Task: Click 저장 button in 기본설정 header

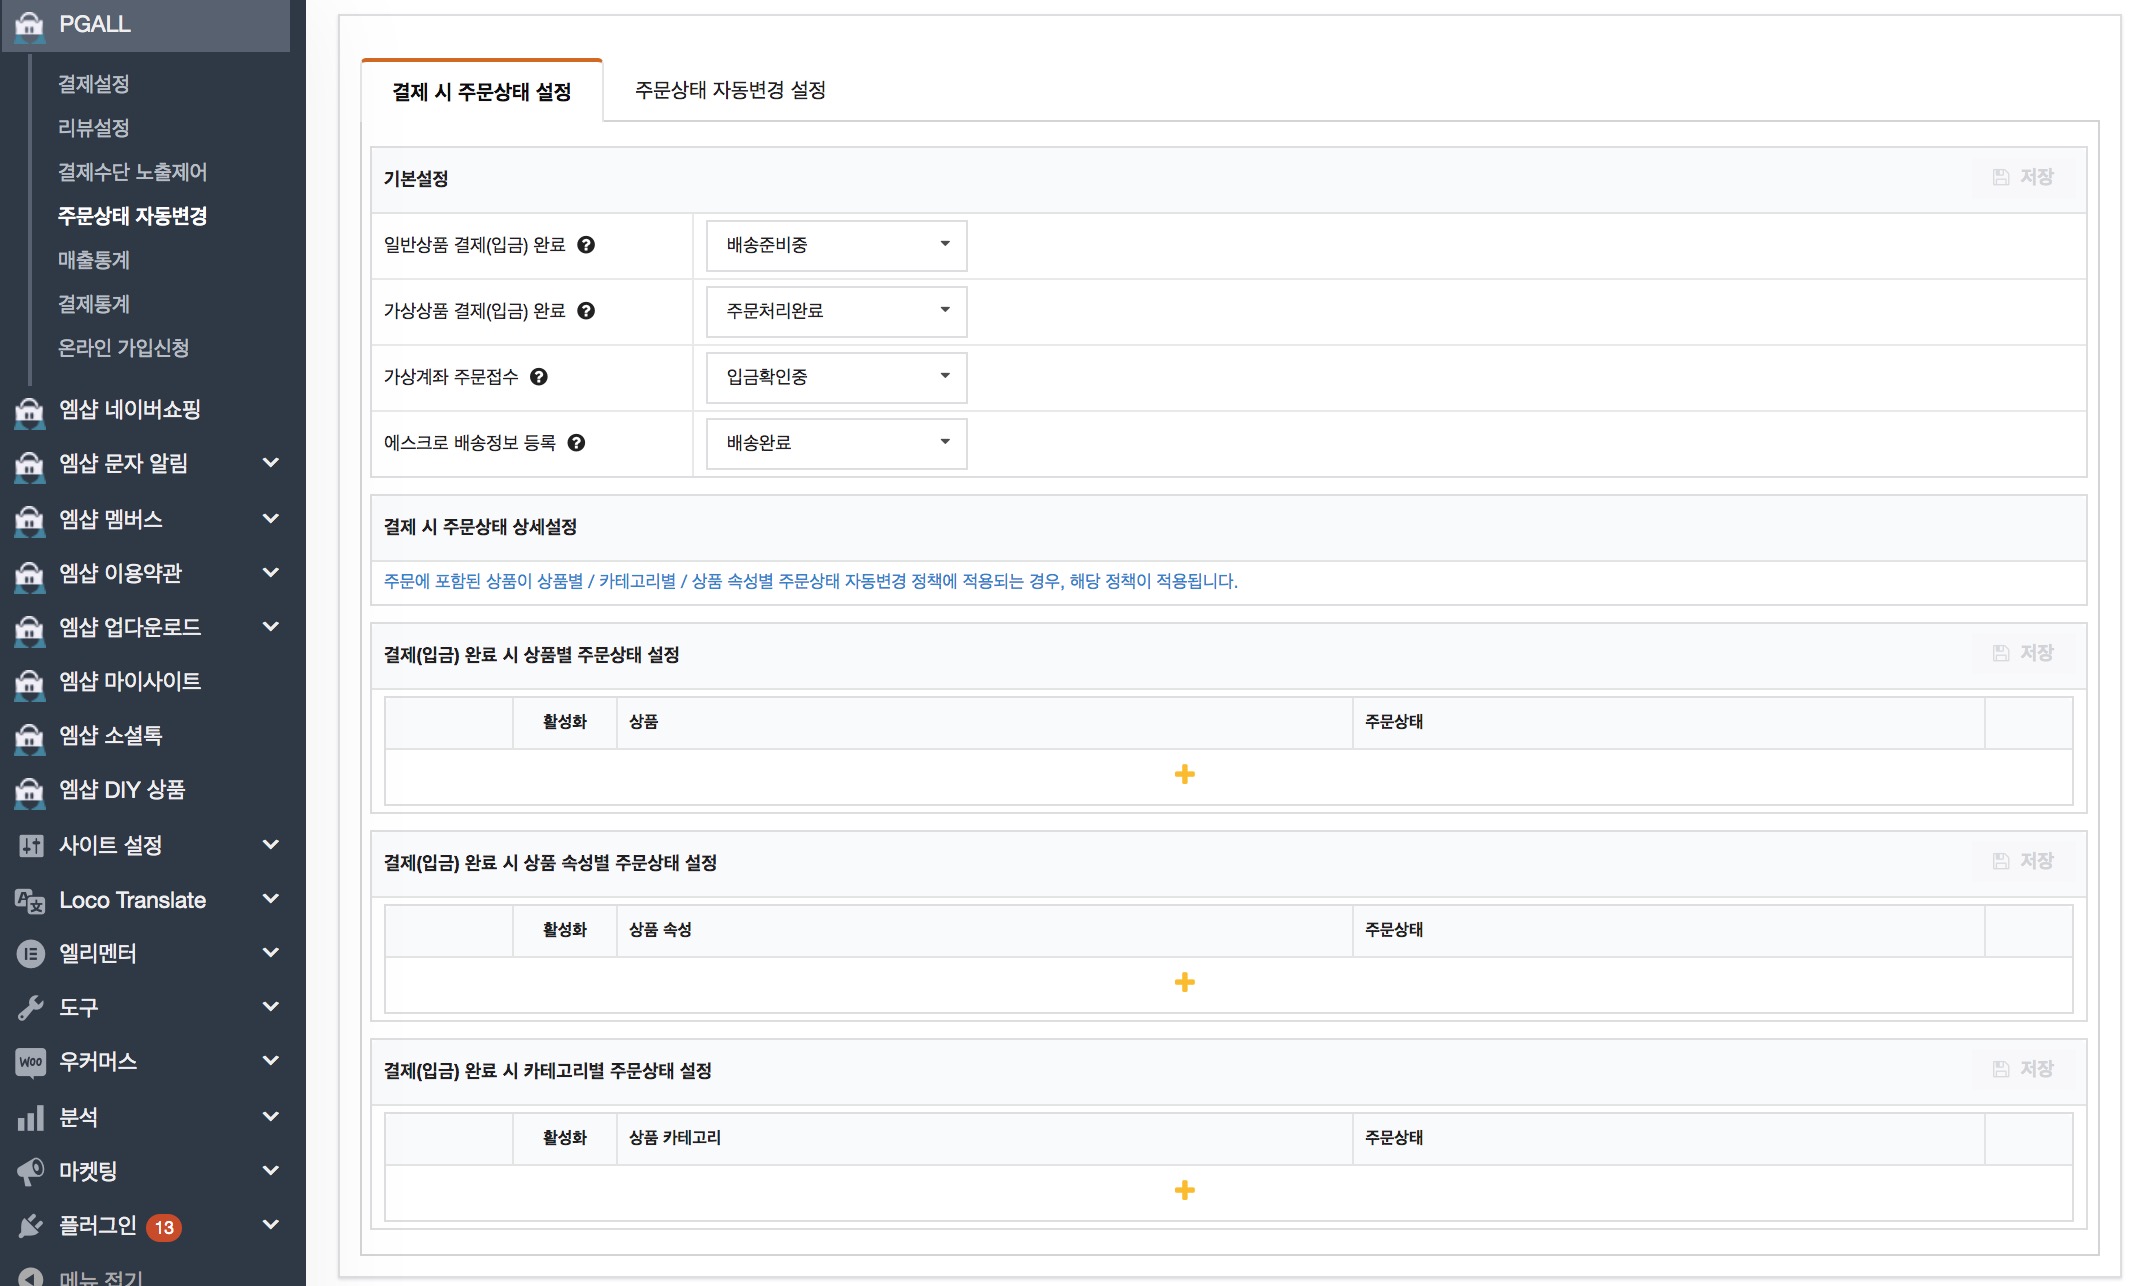Action: [2023, 177]
